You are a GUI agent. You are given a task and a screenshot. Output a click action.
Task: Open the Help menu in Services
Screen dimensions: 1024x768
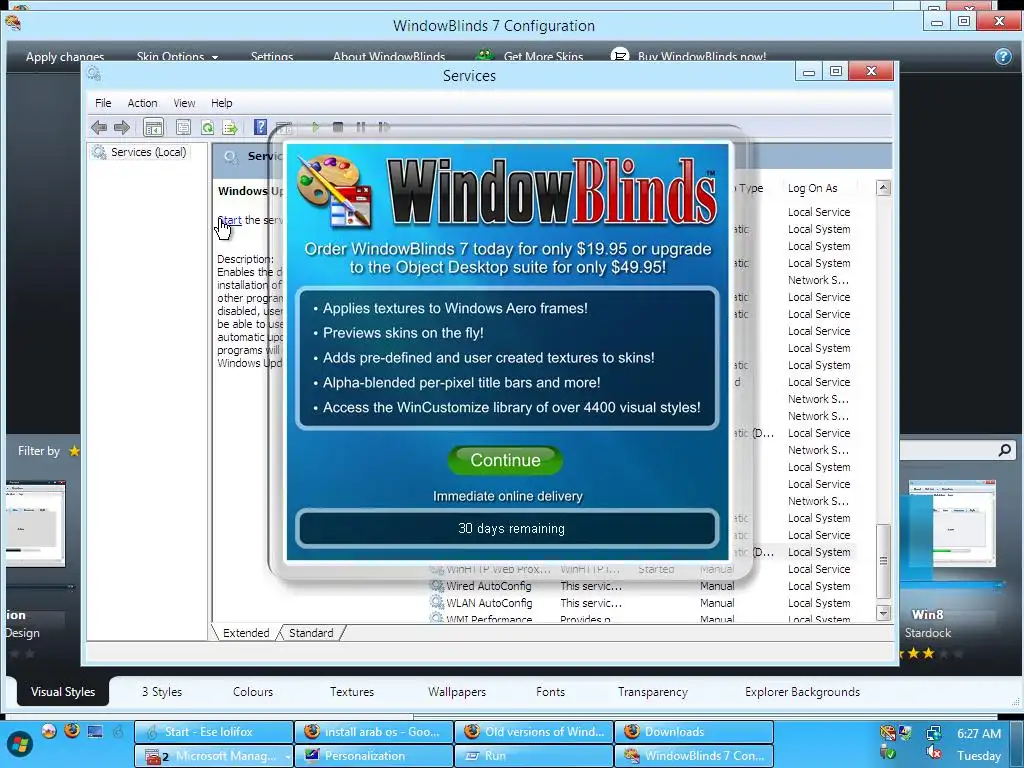(221, 103)
